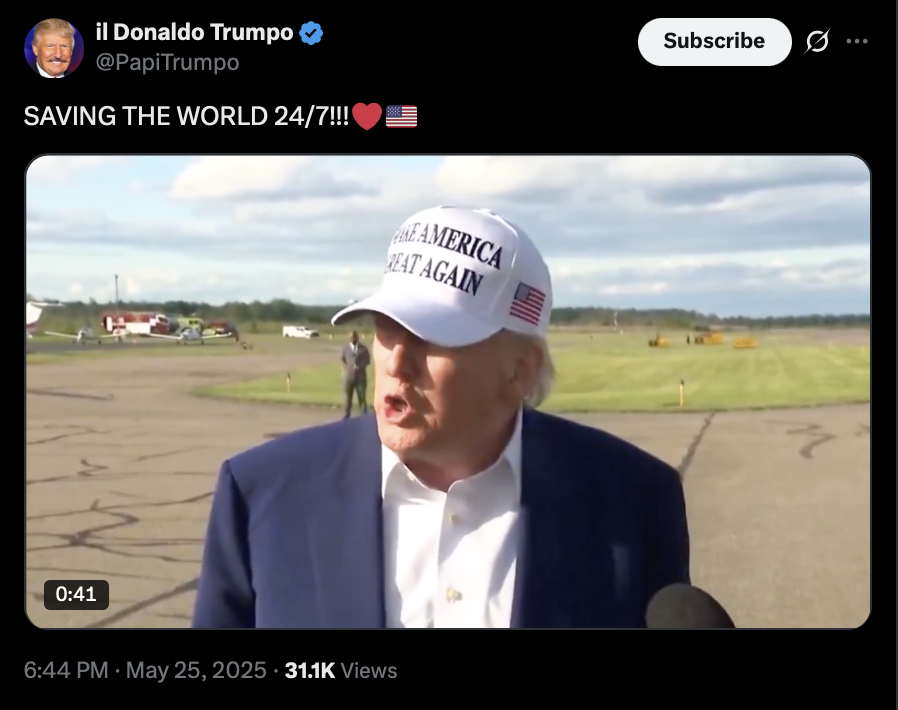The width and height of the screenshot is (898, 710).
Task: Open the three-dot more options menu
Action: [x=857, y=41]
